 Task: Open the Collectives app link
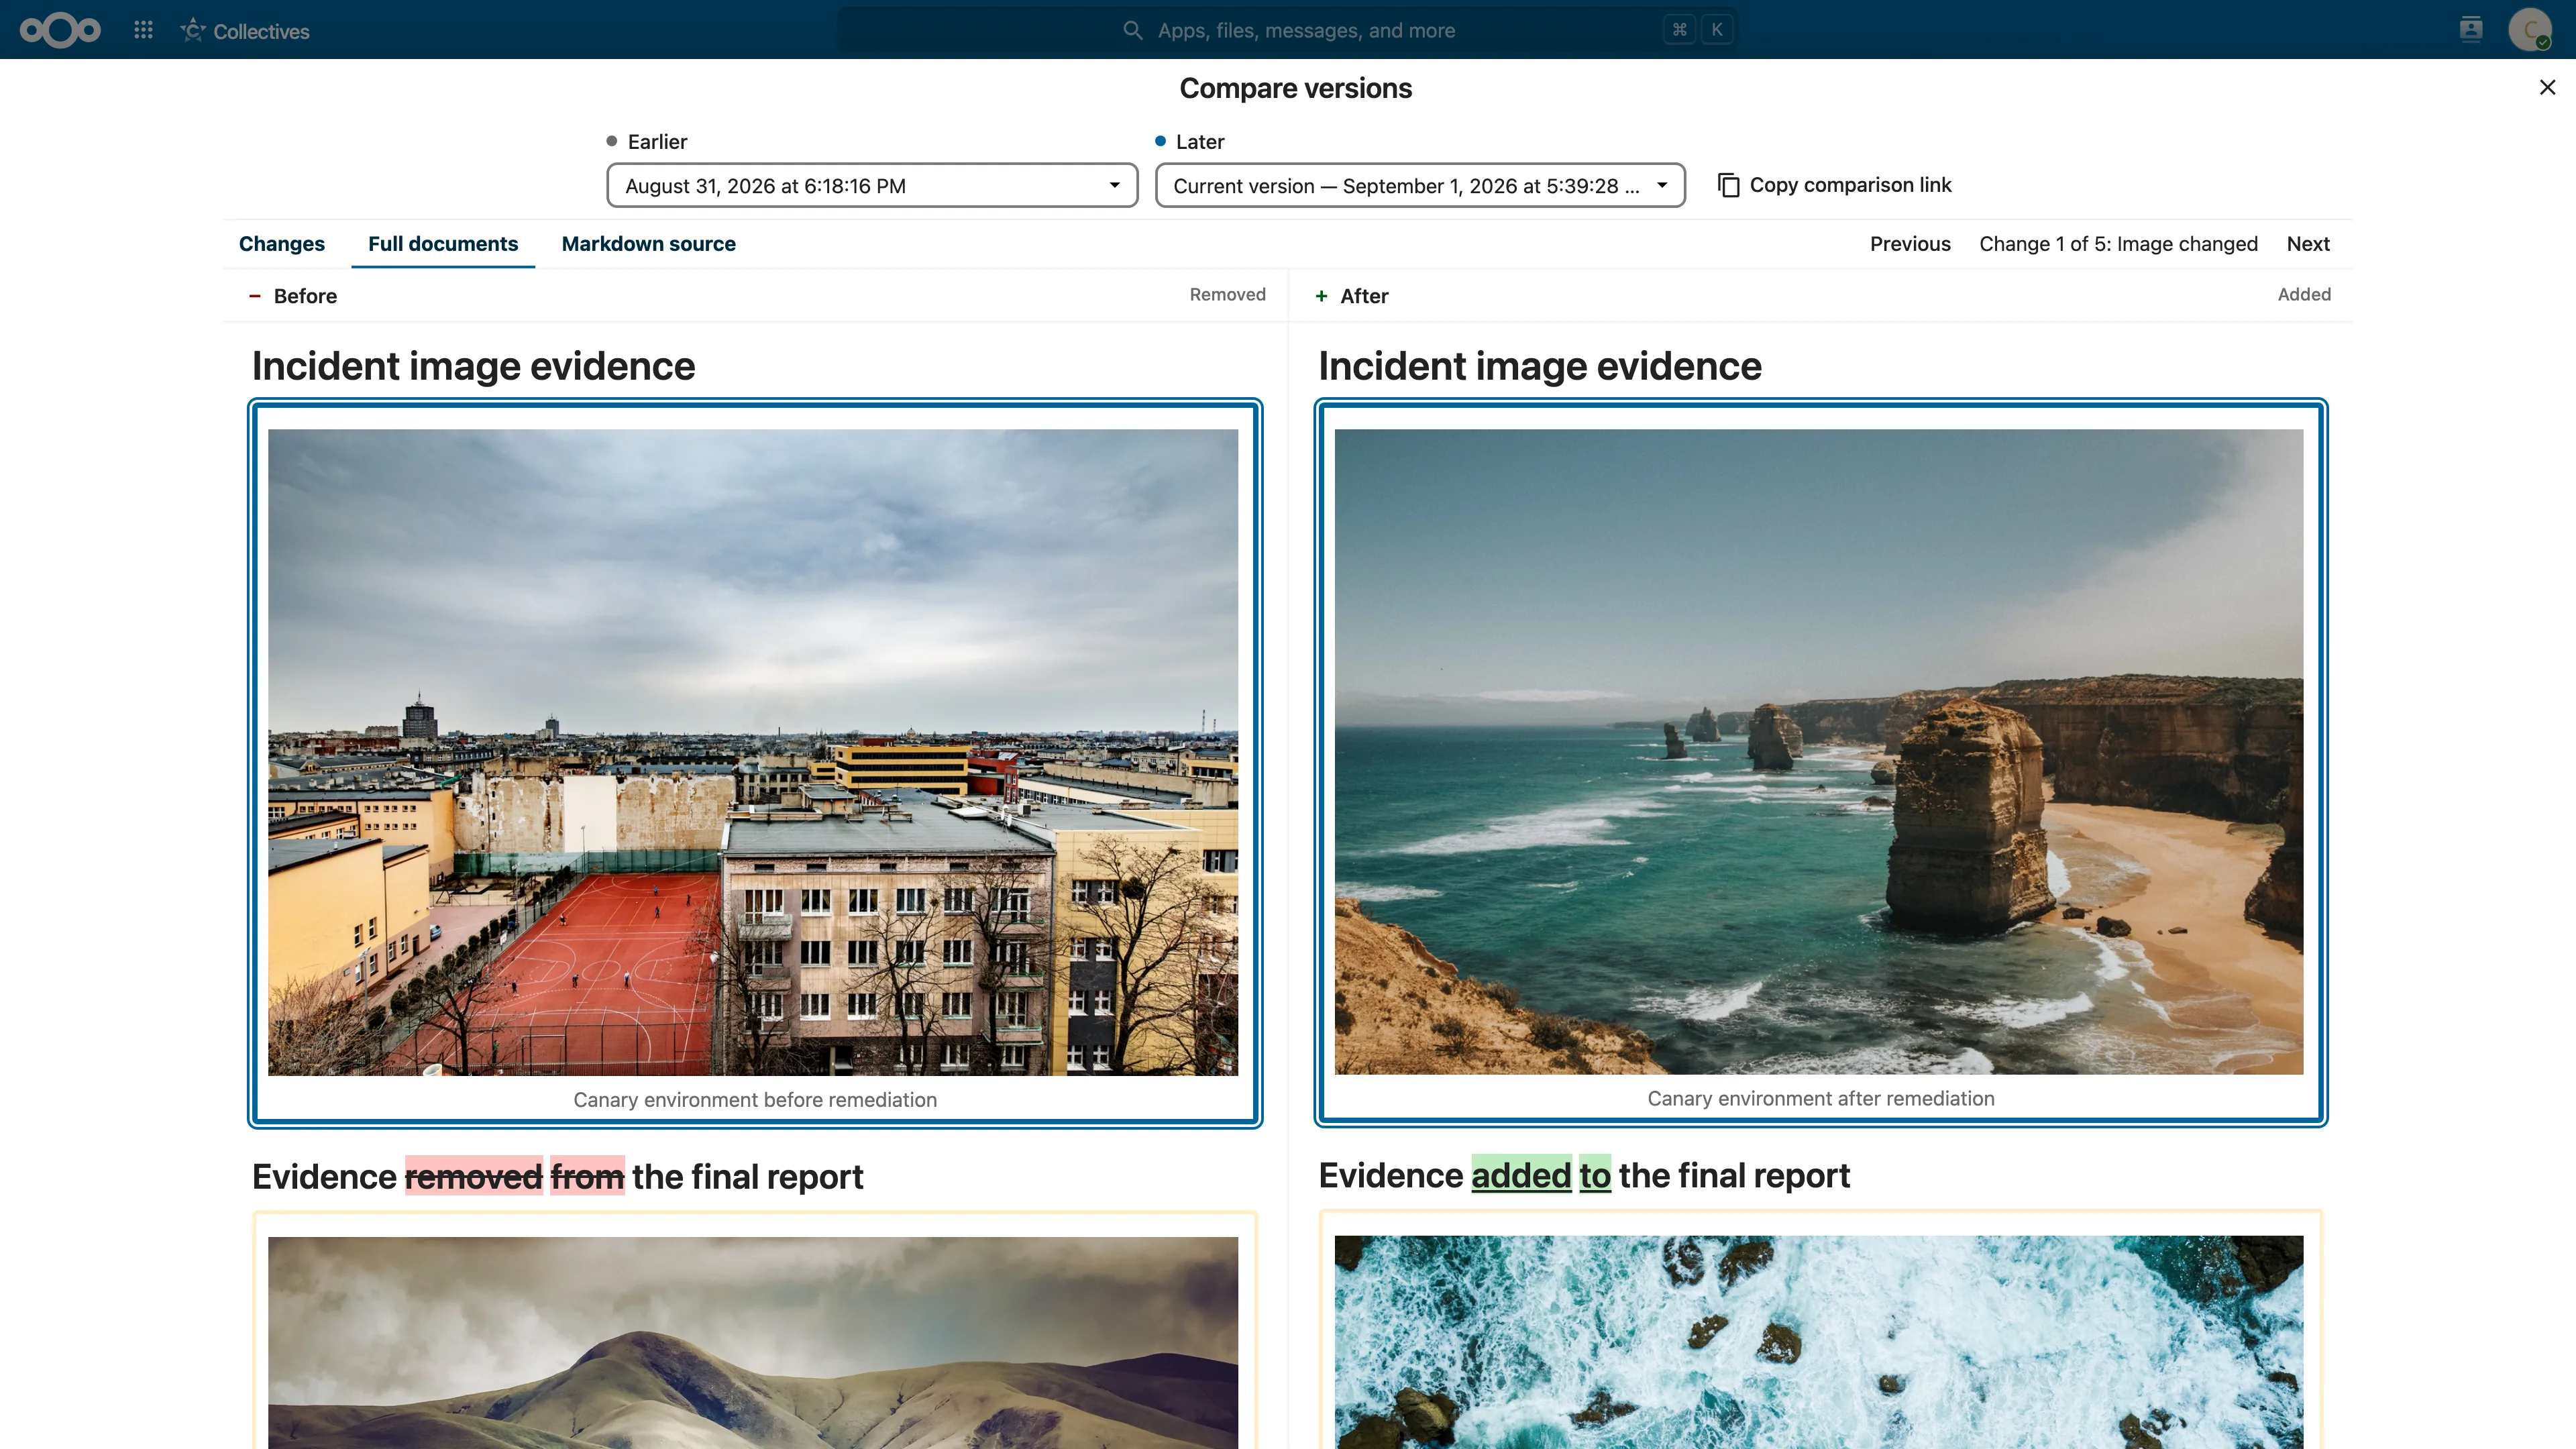(245, 31)
